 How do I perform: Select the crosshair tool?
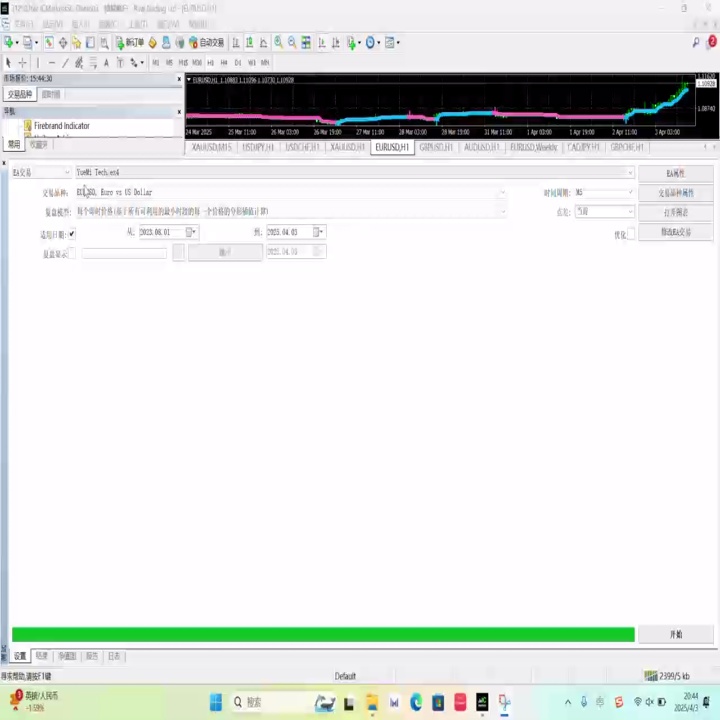tap(22, 62)
